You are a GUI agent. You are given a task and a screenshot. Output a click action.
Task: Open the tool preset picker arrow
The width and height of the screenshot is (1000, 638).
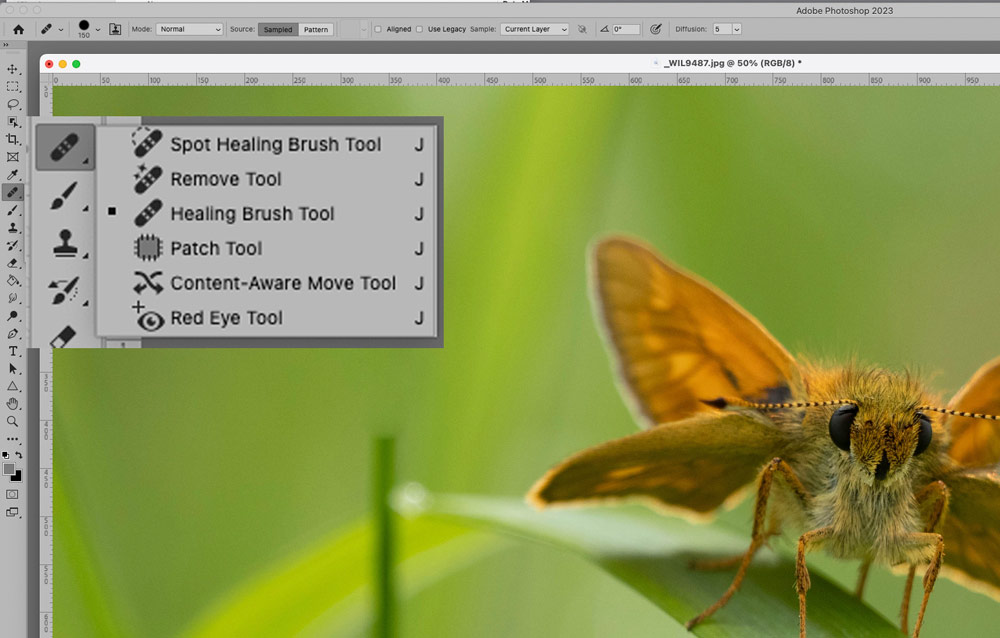[61, 29]
